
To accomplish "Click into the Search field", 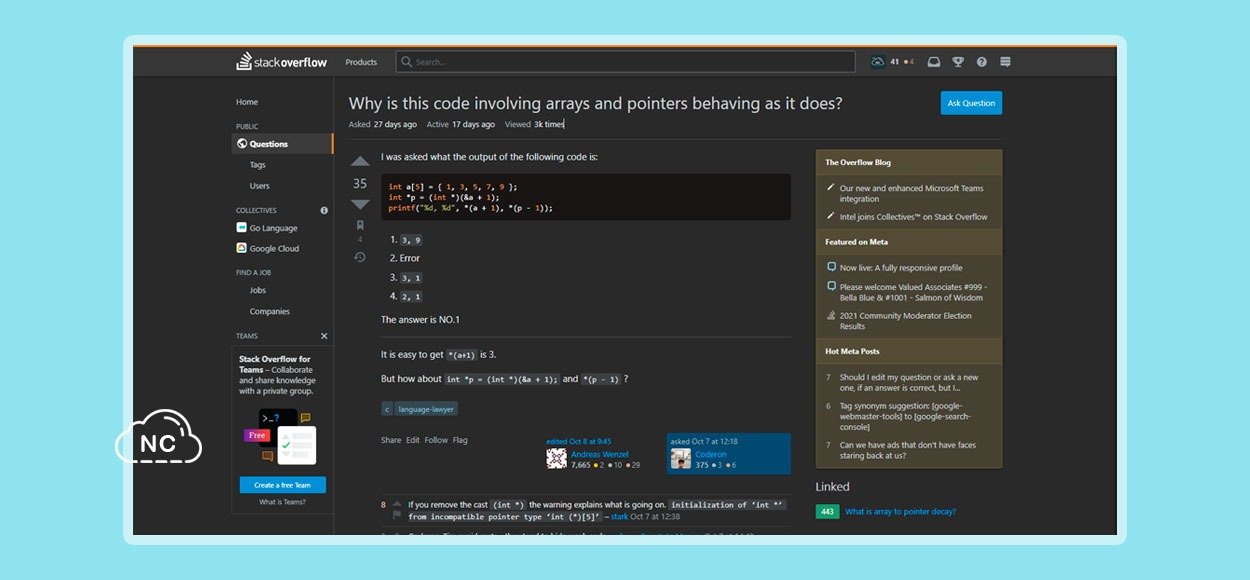I will tap(625, 62).
